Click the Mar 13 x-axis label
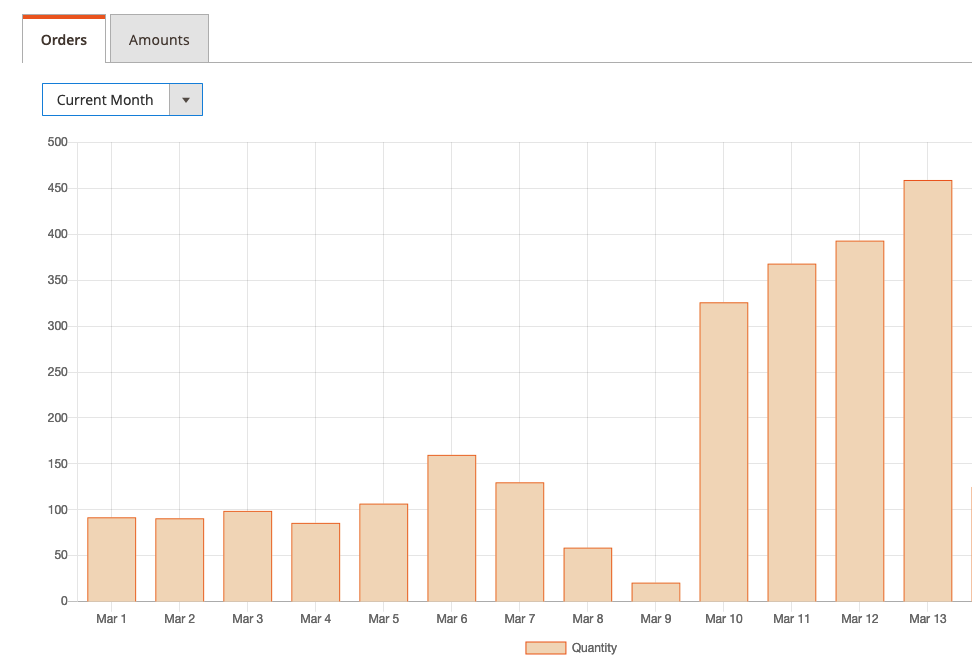972x665 pixels. [x=927, y=619]
